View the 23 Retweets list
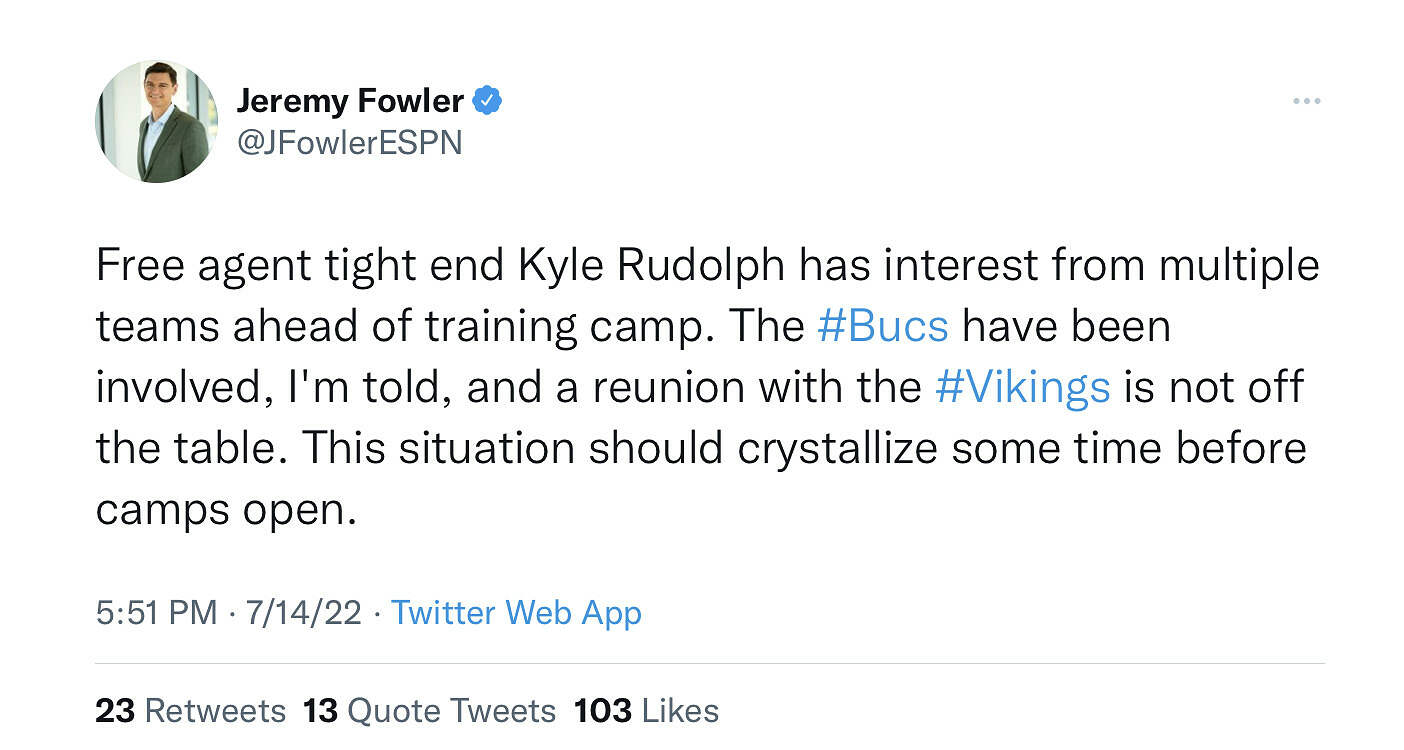The height and width of the screenshot is (750, 1404). pos(190,711)
